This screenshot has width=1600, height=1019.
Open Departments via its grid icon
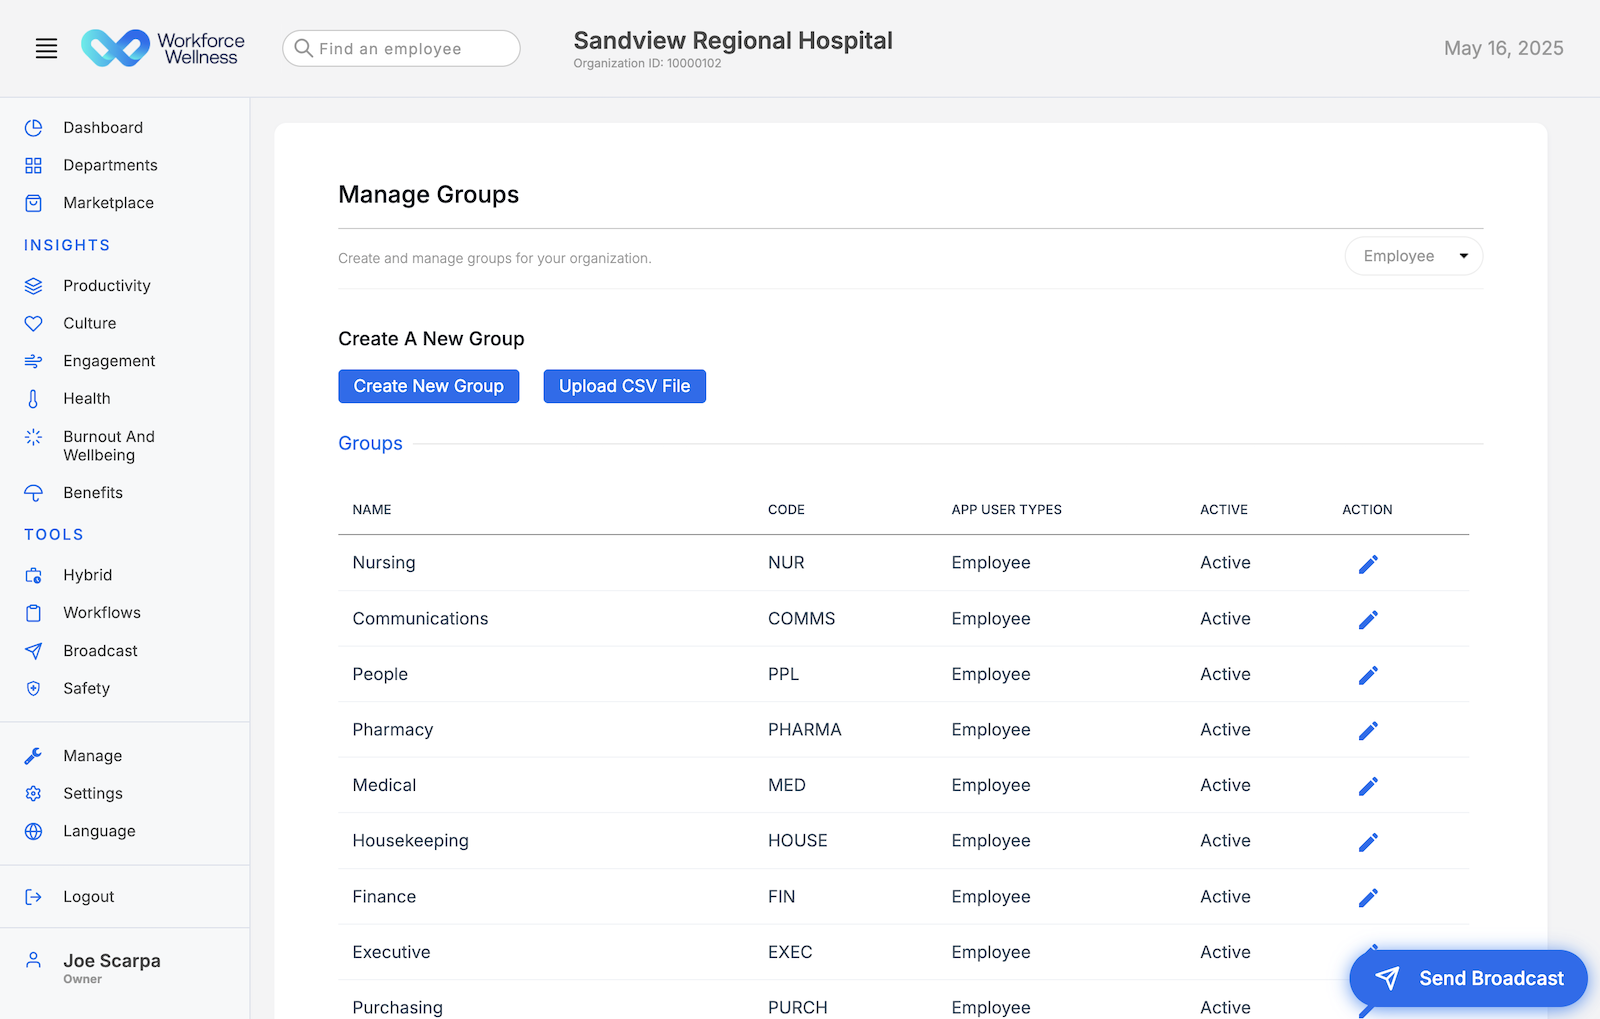(33, 165)
